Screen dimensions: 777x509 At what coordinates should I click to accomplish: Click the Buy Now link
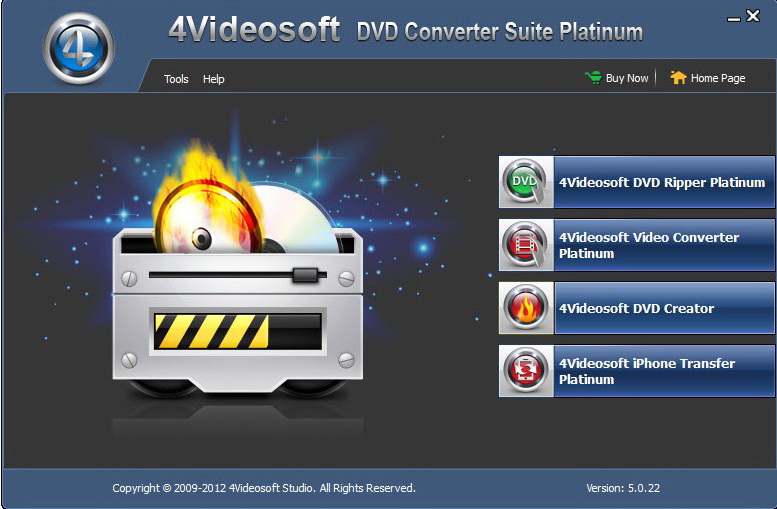coord(627,78)
